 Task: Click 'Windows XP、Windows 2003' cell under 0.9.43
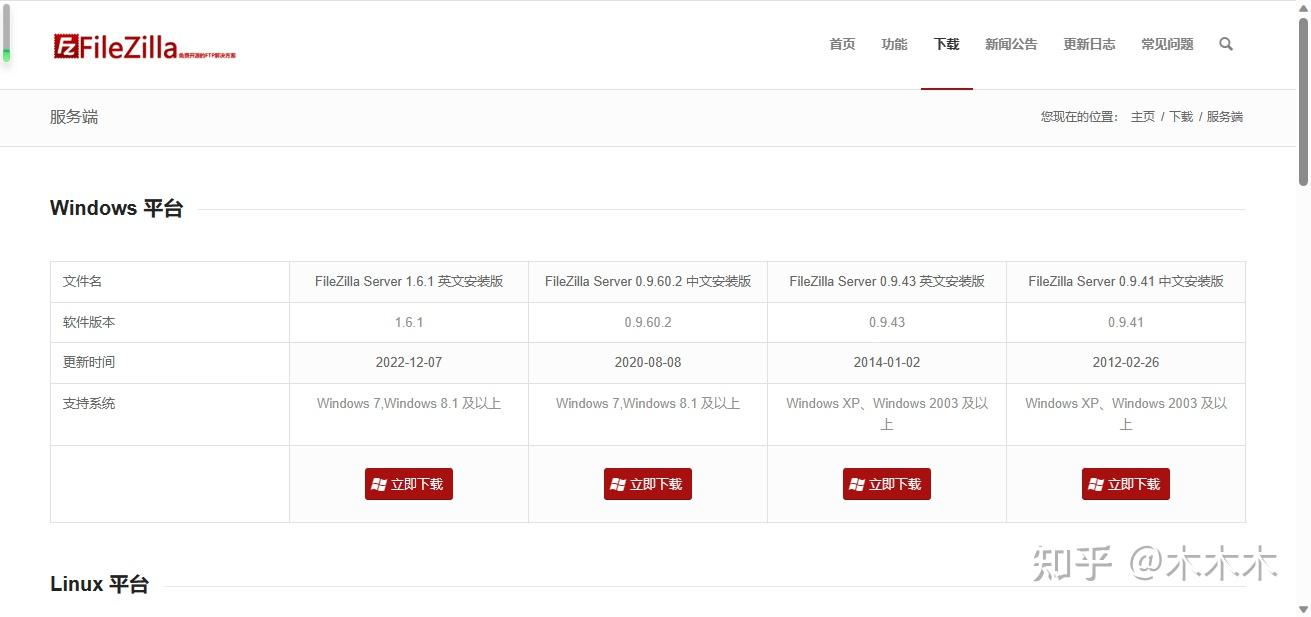pyautogui.click(x=887, y=414)
